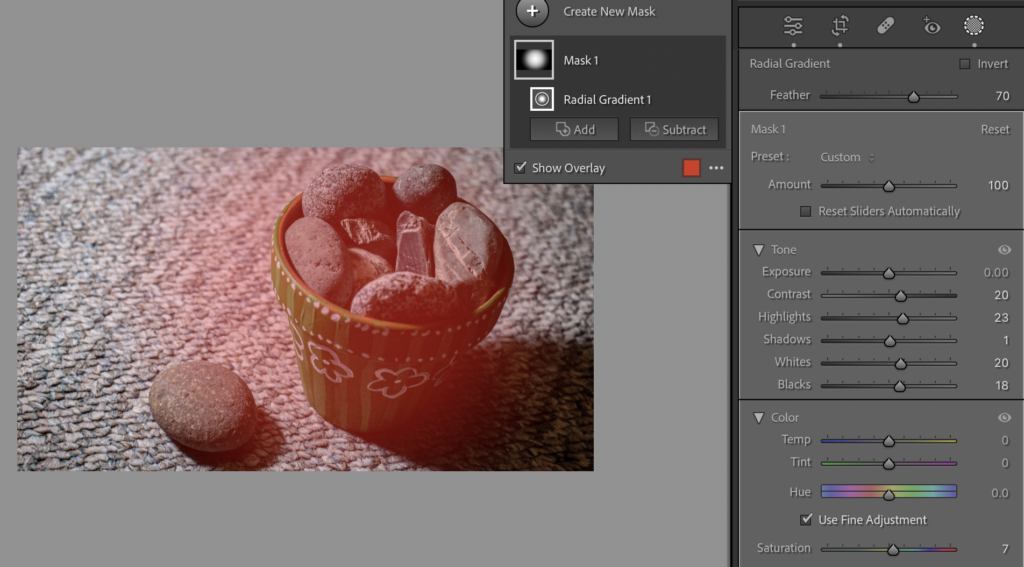Click the Temp slider handle

pos(889,442)
